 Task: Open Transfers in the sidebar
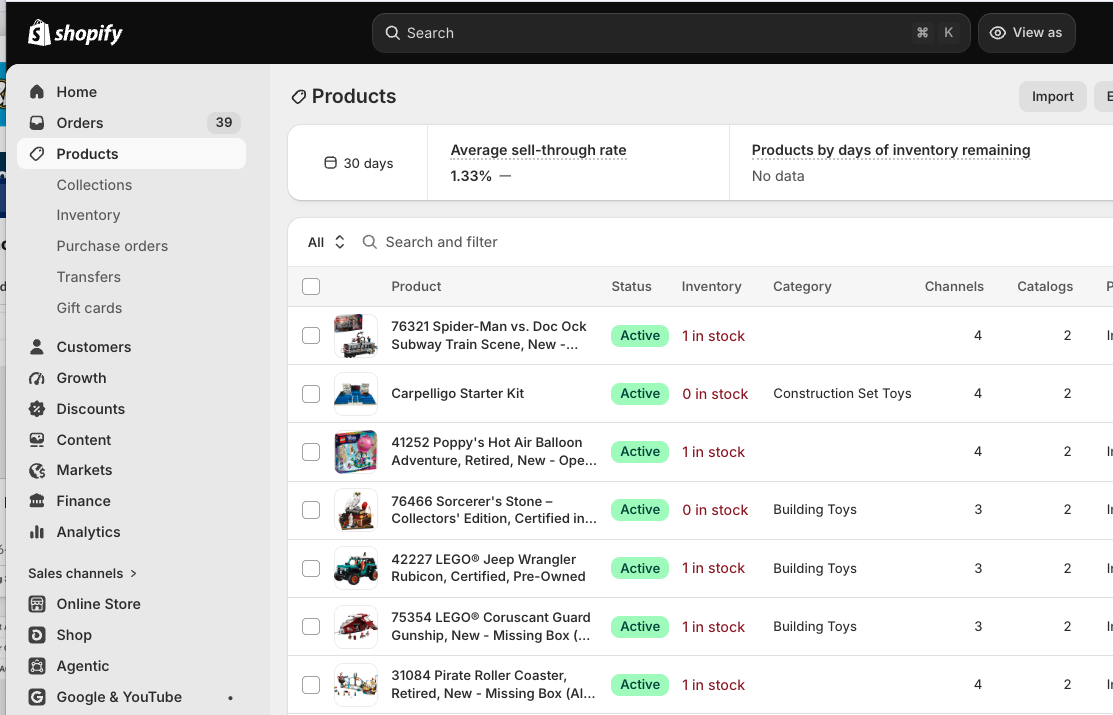tap(89, 277)
